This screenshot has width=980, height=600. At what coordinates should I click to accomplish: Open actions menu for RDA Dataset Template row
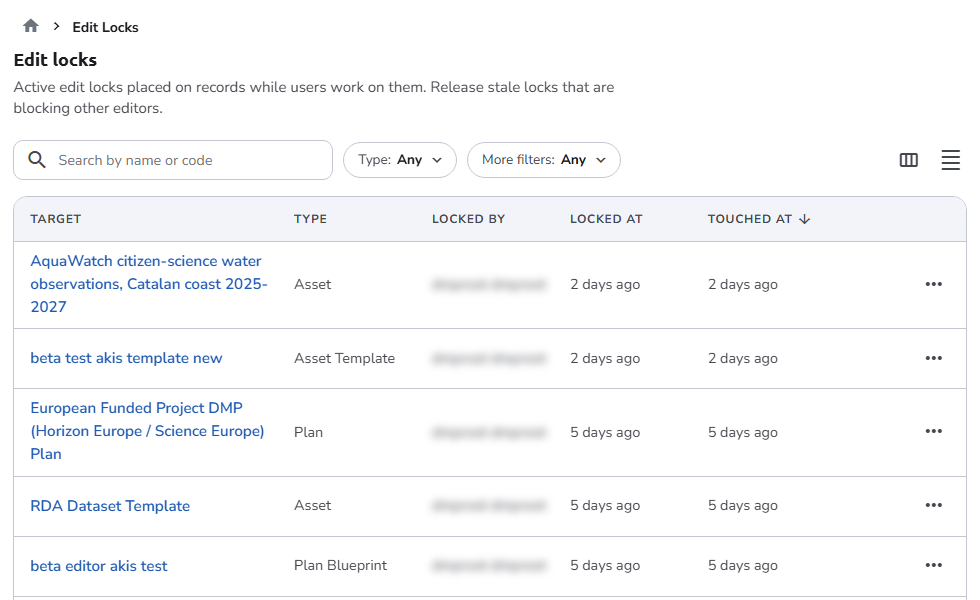tap(933, 505)
